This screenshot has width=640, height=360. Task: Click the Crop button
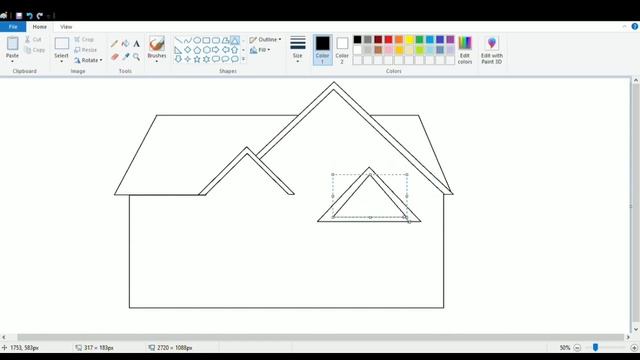pos(84,39)
